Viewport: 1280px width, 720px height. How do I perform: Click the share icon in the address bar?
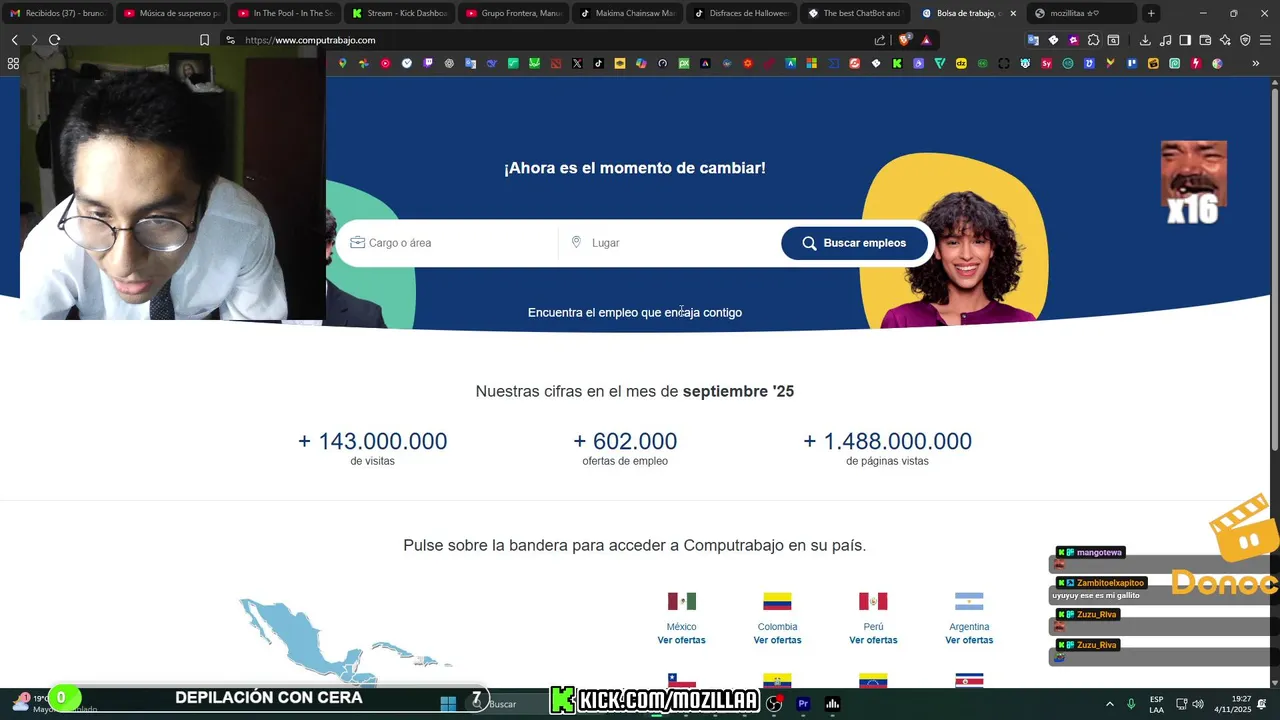coord(880,40)
